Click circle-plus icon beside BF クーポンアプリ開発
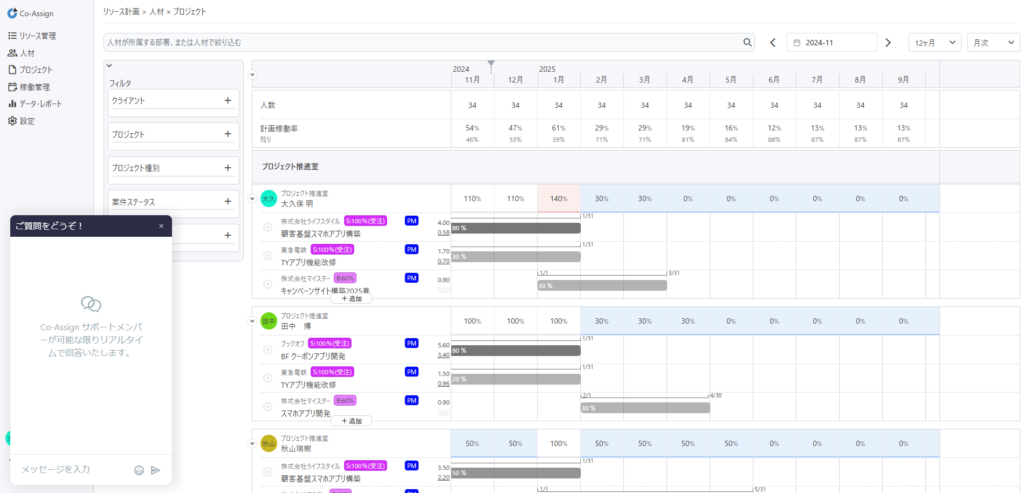Viewport: 1024px width, 493px height. 267,349
